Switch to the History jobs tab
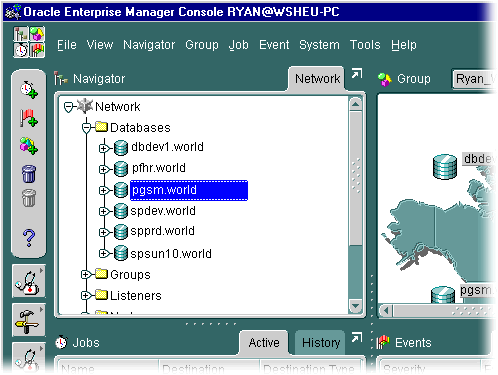Viewport: 498px width, 375px height. click(321, 343)
